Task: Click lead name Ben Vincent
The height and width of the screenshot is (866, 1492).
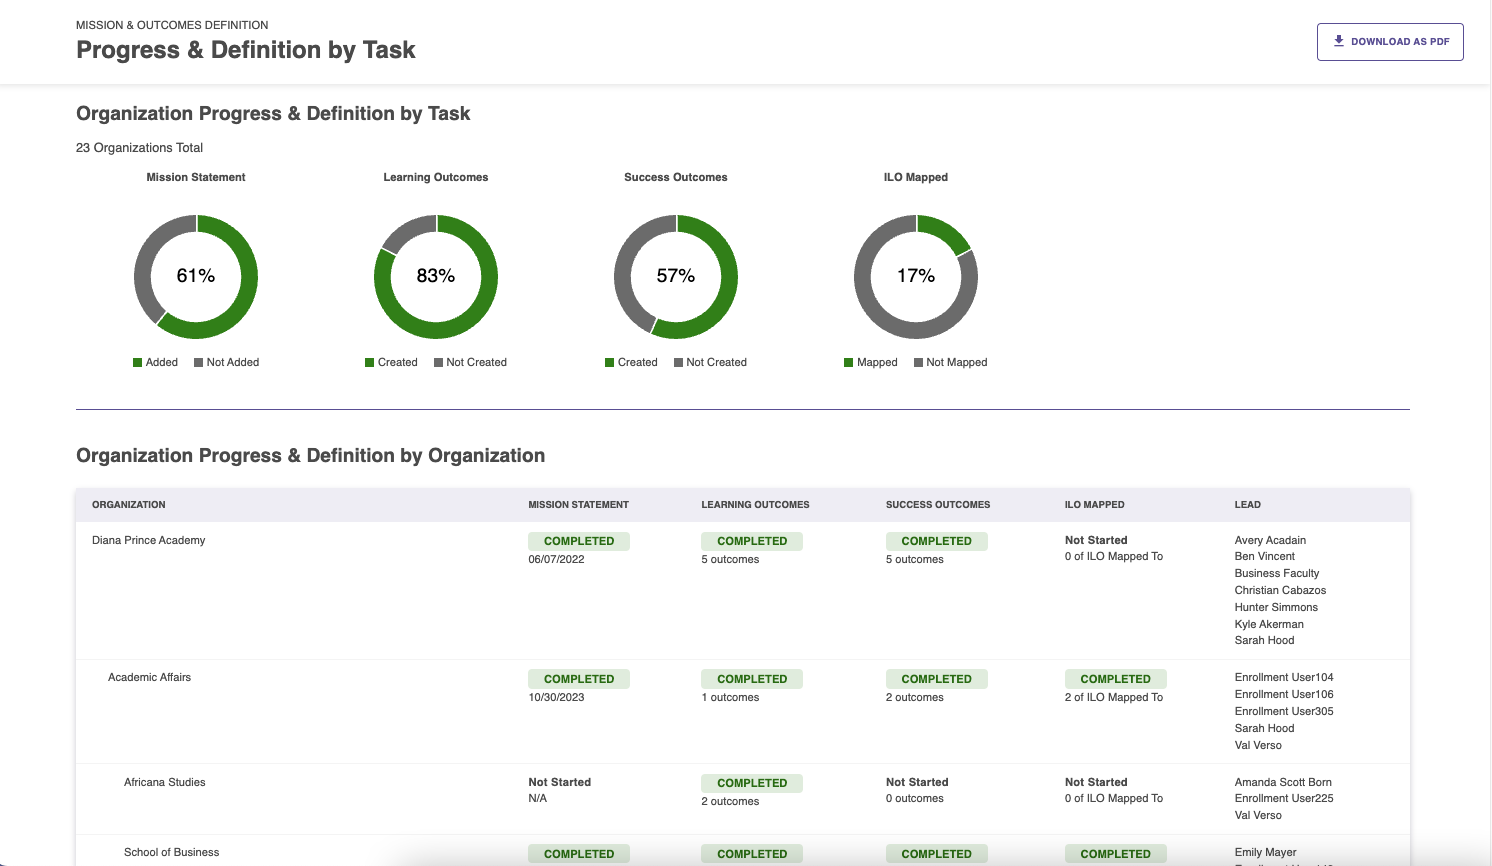Action: tap(1265, 557)
